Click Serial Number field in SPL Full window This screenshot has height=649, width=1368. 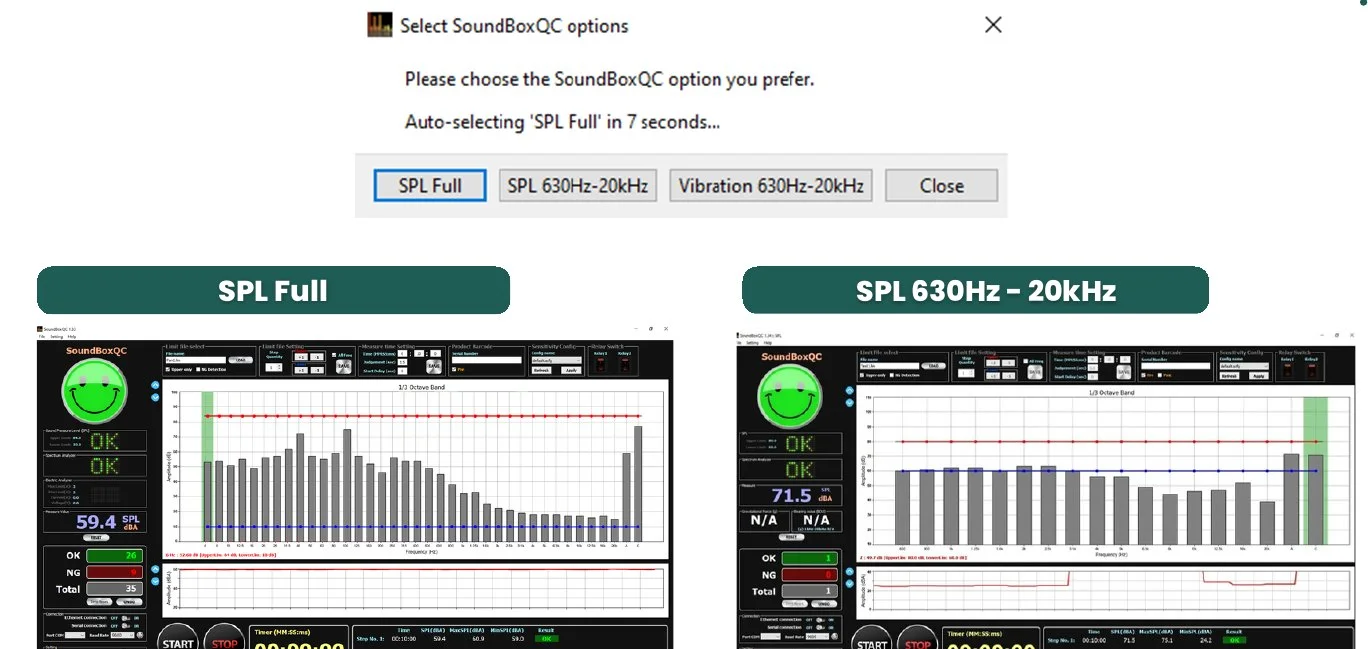(x=487, y=360)
